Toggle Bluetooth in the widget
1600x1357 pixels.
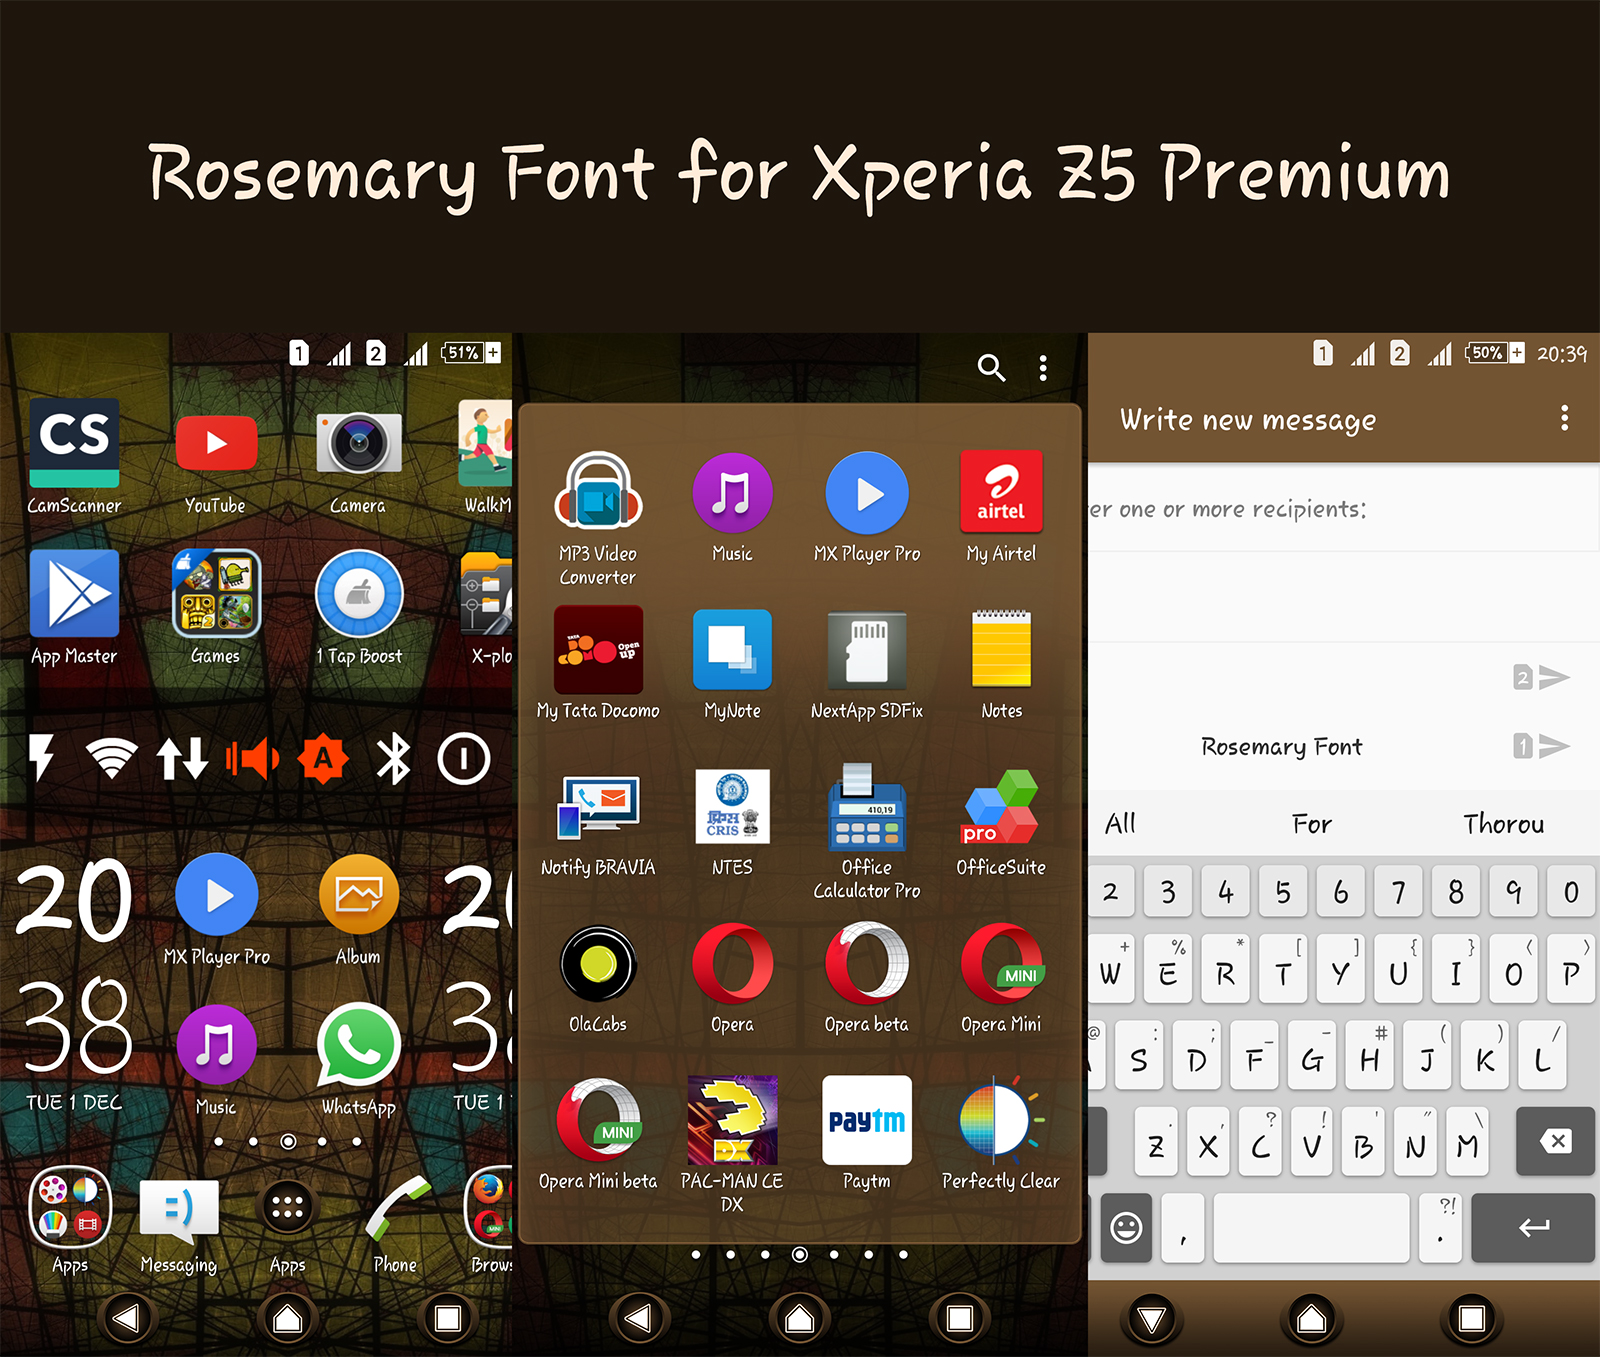[393, 759]
